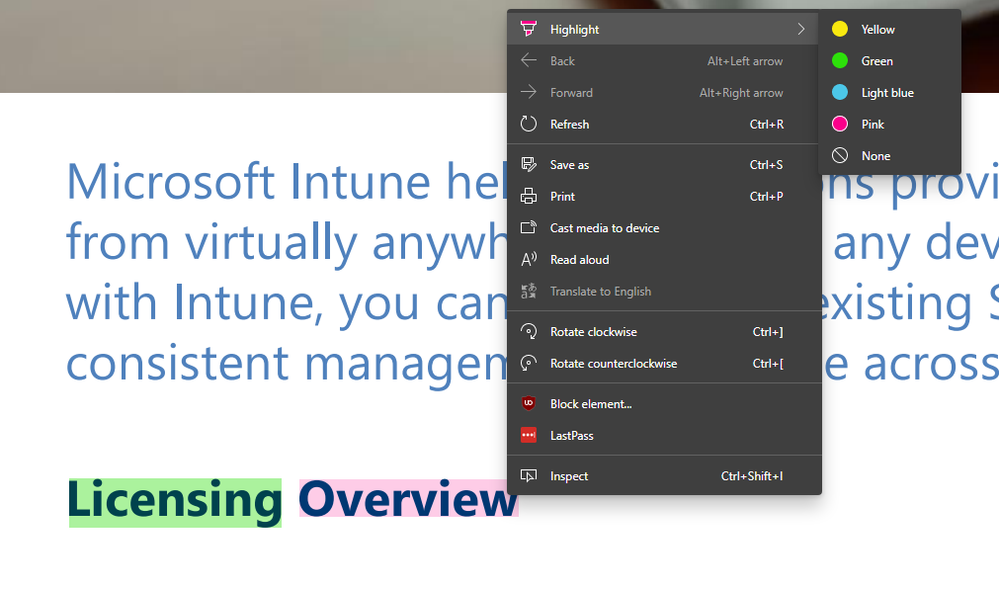Click the Highlight marker icon

point(528,29)
